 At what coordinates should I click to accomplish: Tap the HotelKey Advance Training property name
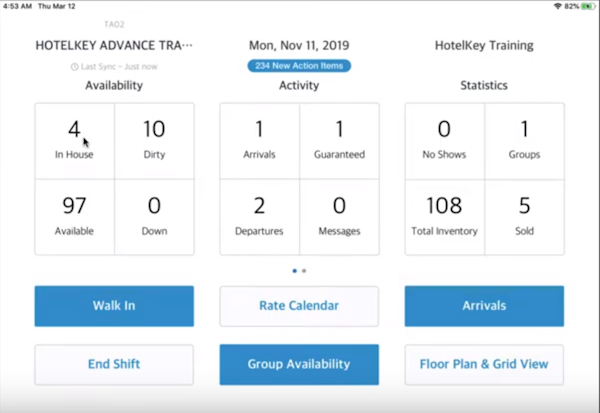tap(114, 45)
